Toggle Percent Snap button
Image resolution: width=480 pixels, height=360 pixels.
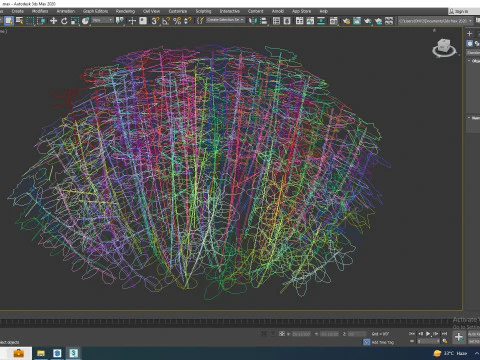coord(177,21)
